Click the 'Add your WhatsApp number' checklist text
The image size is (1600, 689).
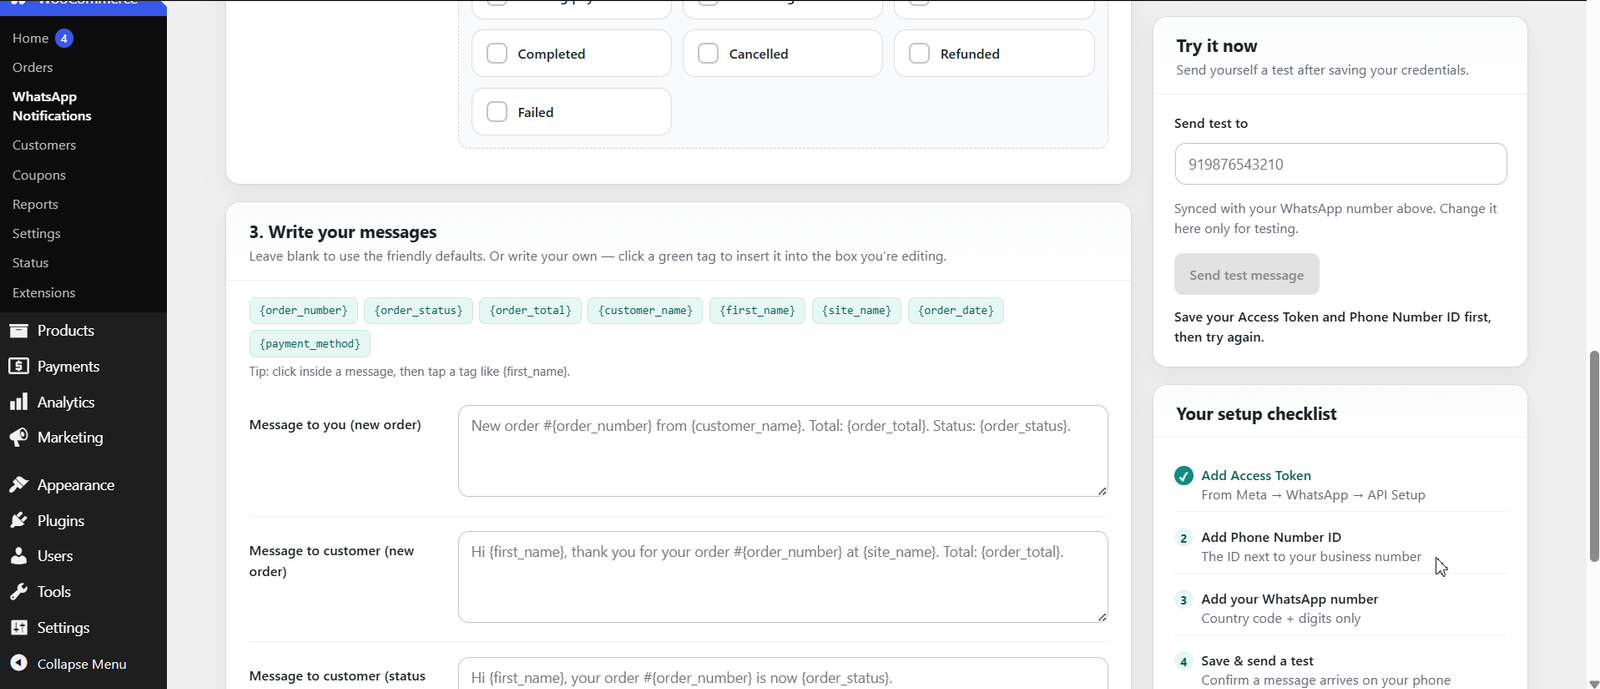(1290, 599)
